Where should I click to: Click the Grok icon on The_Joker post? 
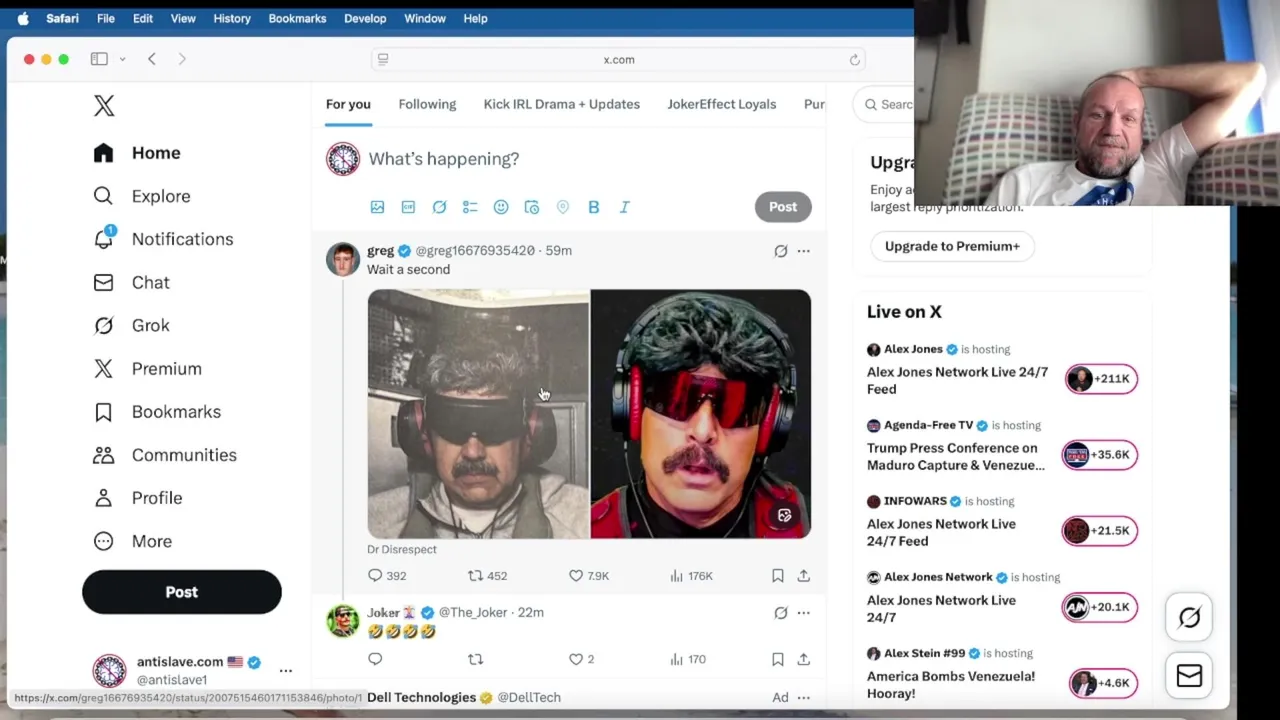coord(781,613)
